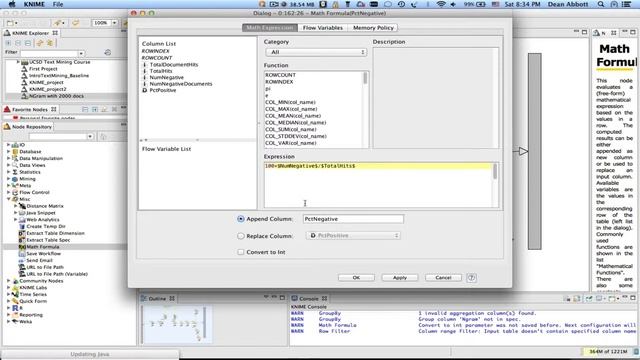Switch to the Memory Policy tab
Viewport: 640px width, 360px height.
tap(373, 28)
